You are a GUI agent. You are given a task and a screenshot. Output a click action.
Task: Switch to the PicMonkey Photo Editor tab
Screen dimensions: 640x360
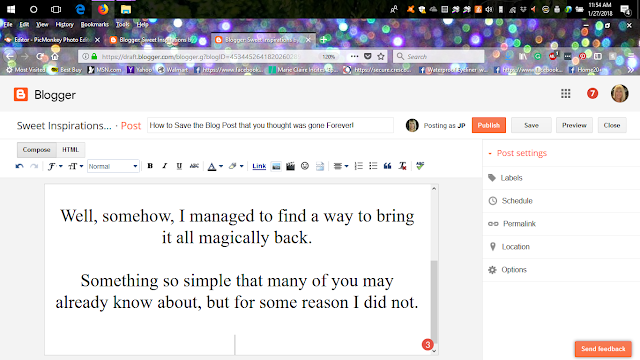52,40
